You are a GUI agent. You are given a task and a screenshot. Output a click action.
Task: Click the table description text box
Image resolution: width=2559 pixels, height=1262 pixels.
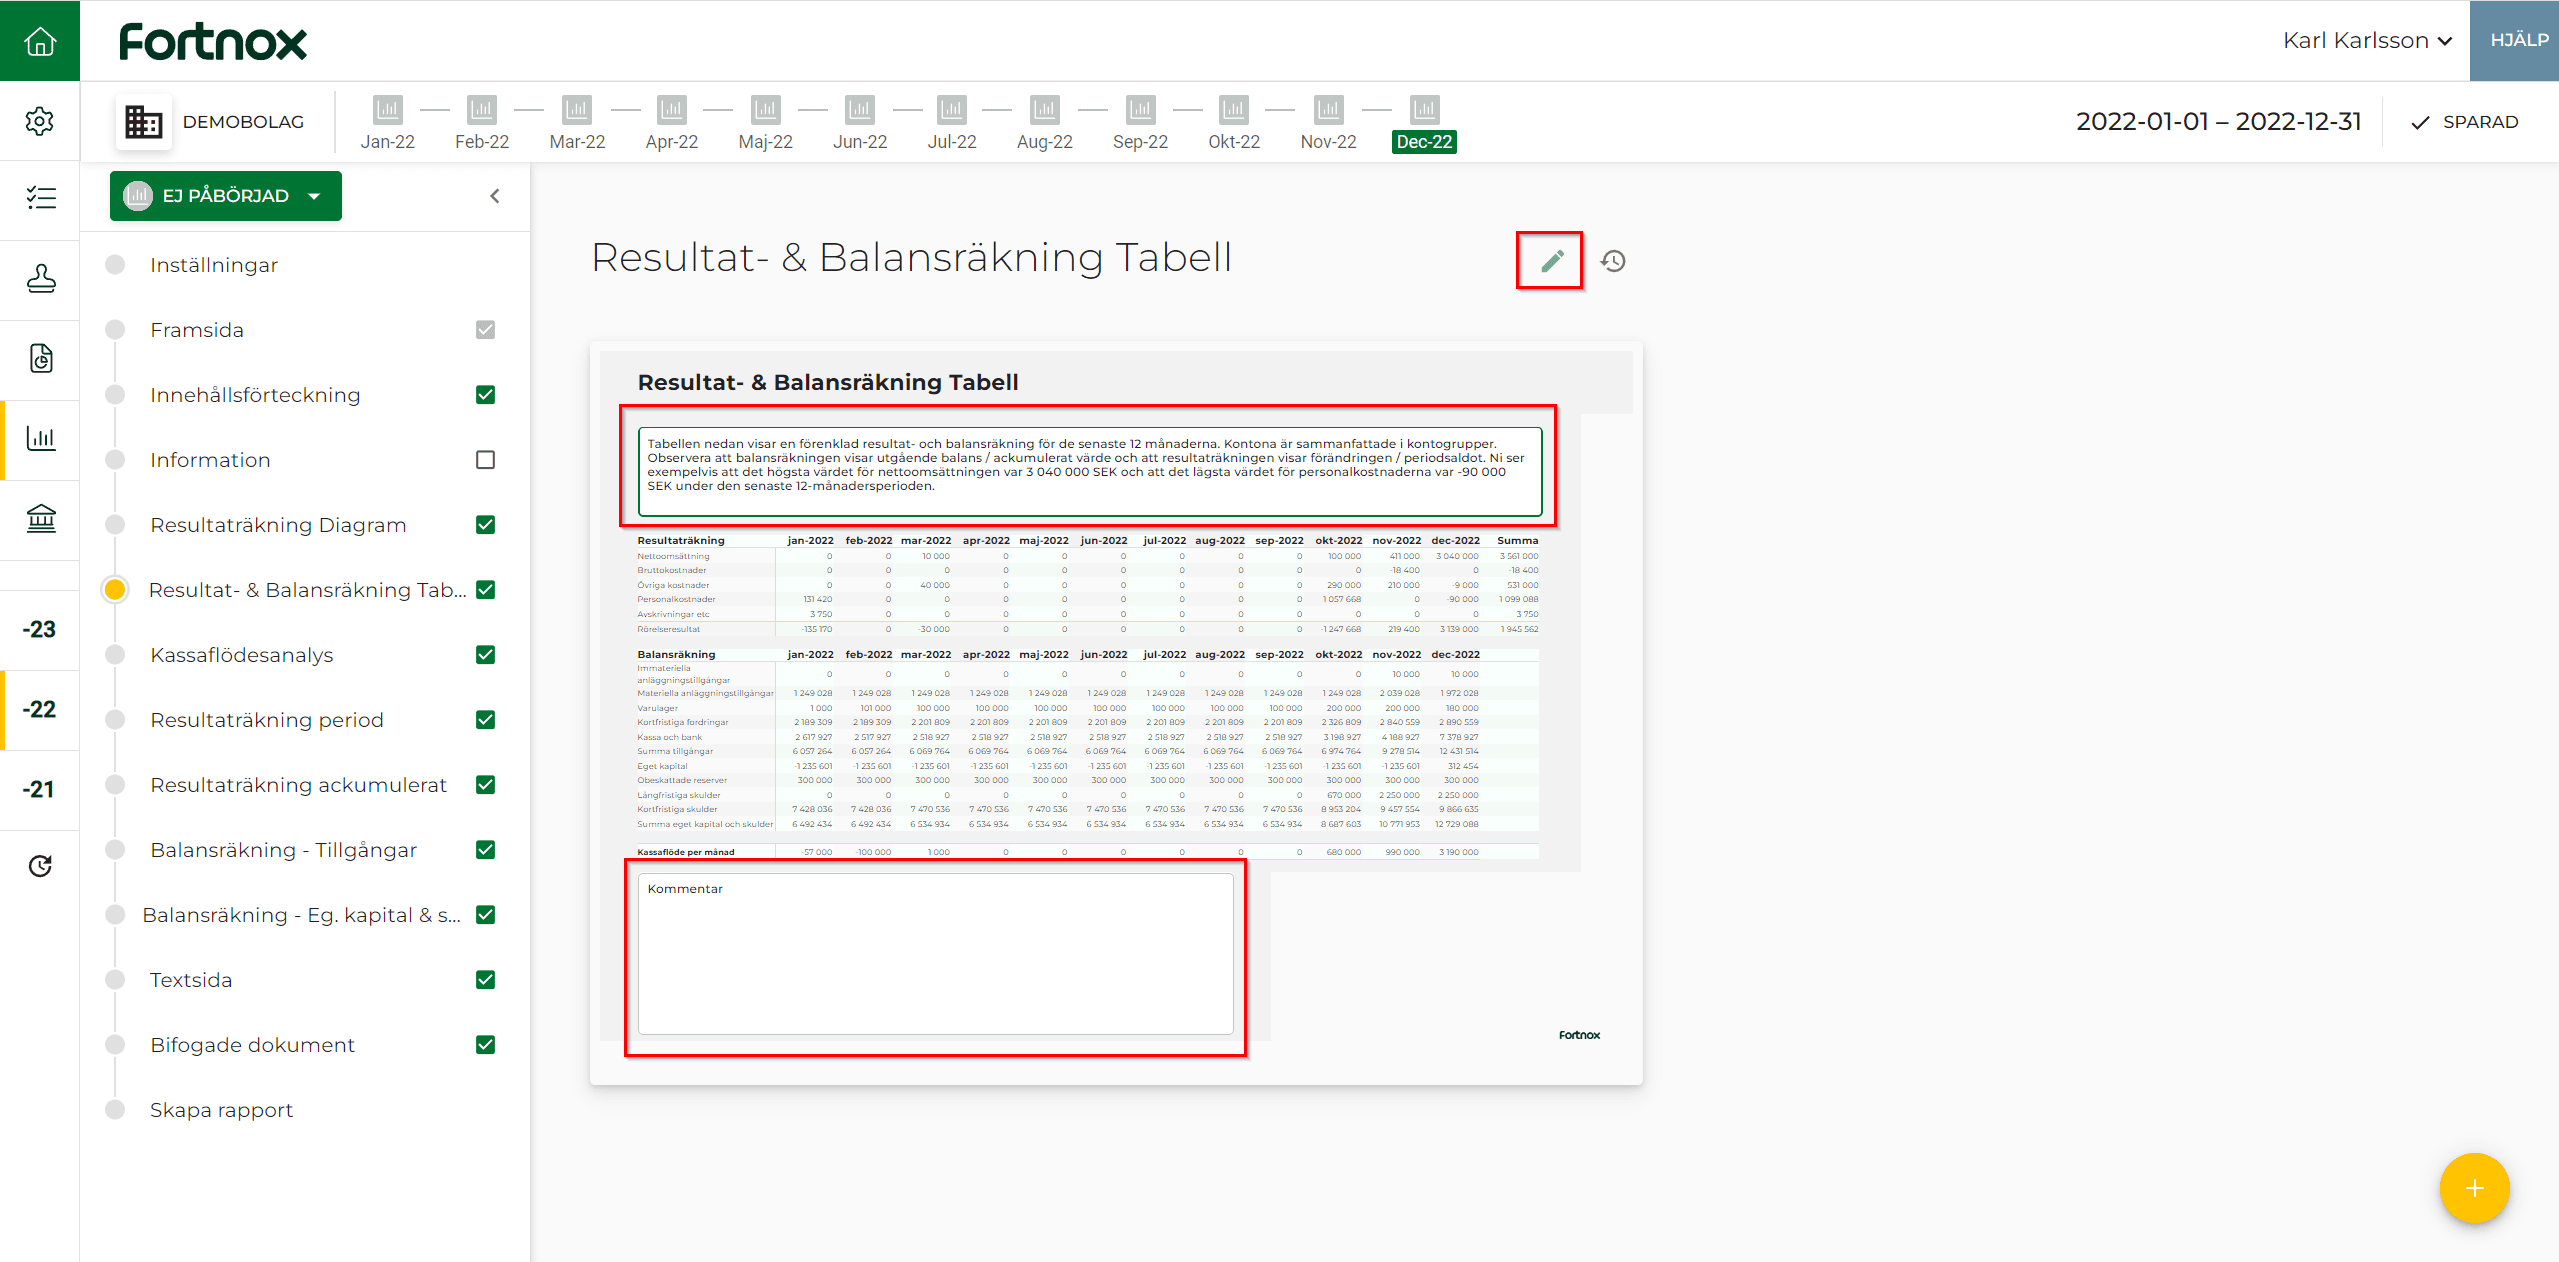1089,471
